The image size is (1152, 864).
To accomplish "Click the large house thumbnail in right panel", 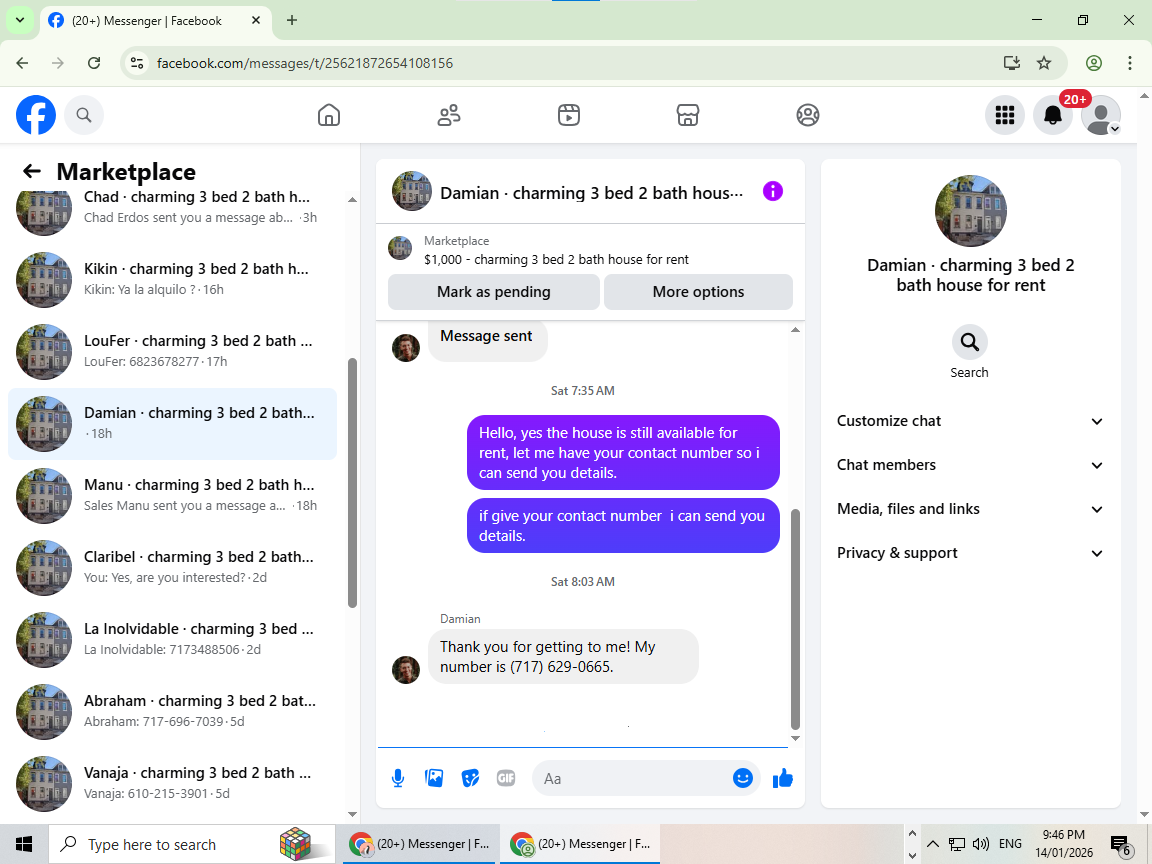I will pyautogui.click(x=971, y=211).
